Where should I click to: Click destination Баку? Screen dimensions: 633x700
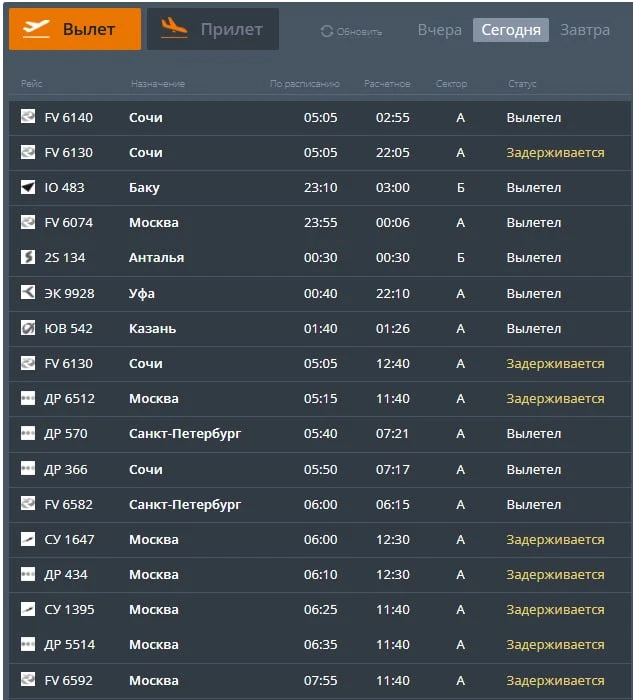[144, 188]
